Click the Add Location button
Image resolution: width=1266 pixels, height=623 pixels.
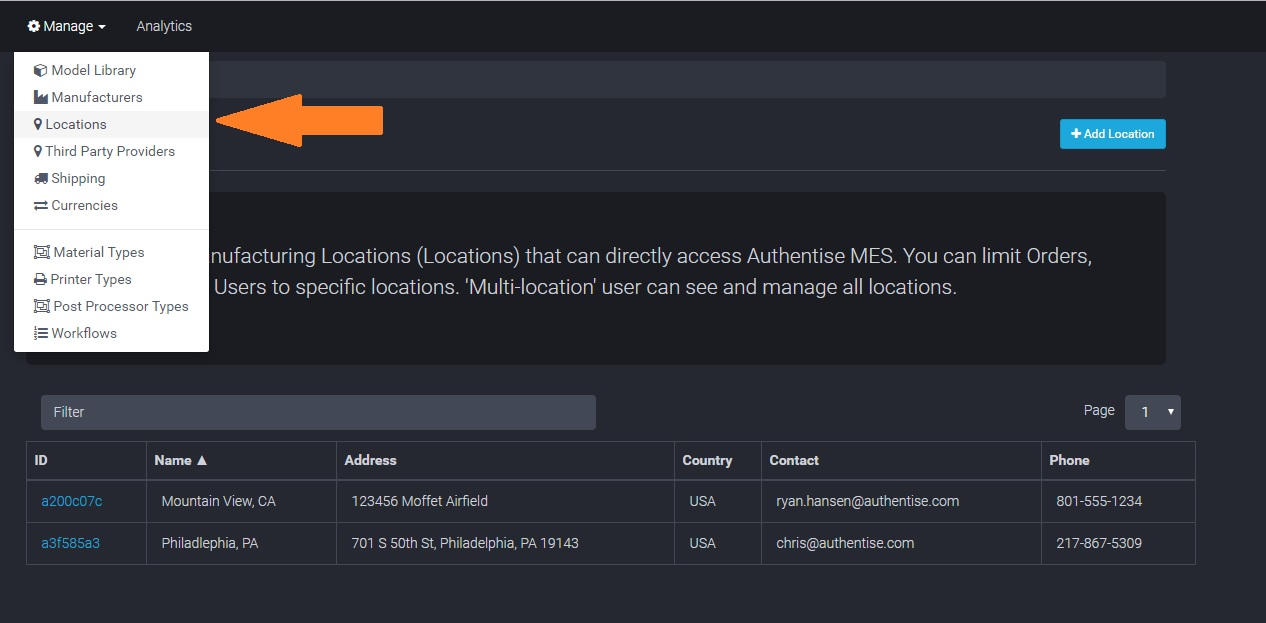pyautogui.click(x=1112, y=134)
